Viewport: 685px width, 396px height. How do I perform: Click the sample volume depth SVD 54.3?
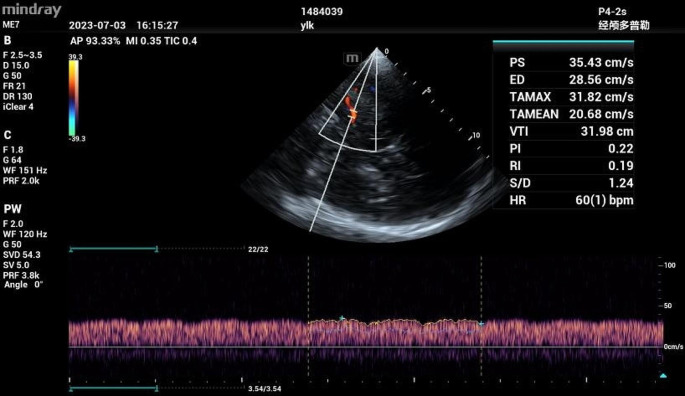coord(21,255)
